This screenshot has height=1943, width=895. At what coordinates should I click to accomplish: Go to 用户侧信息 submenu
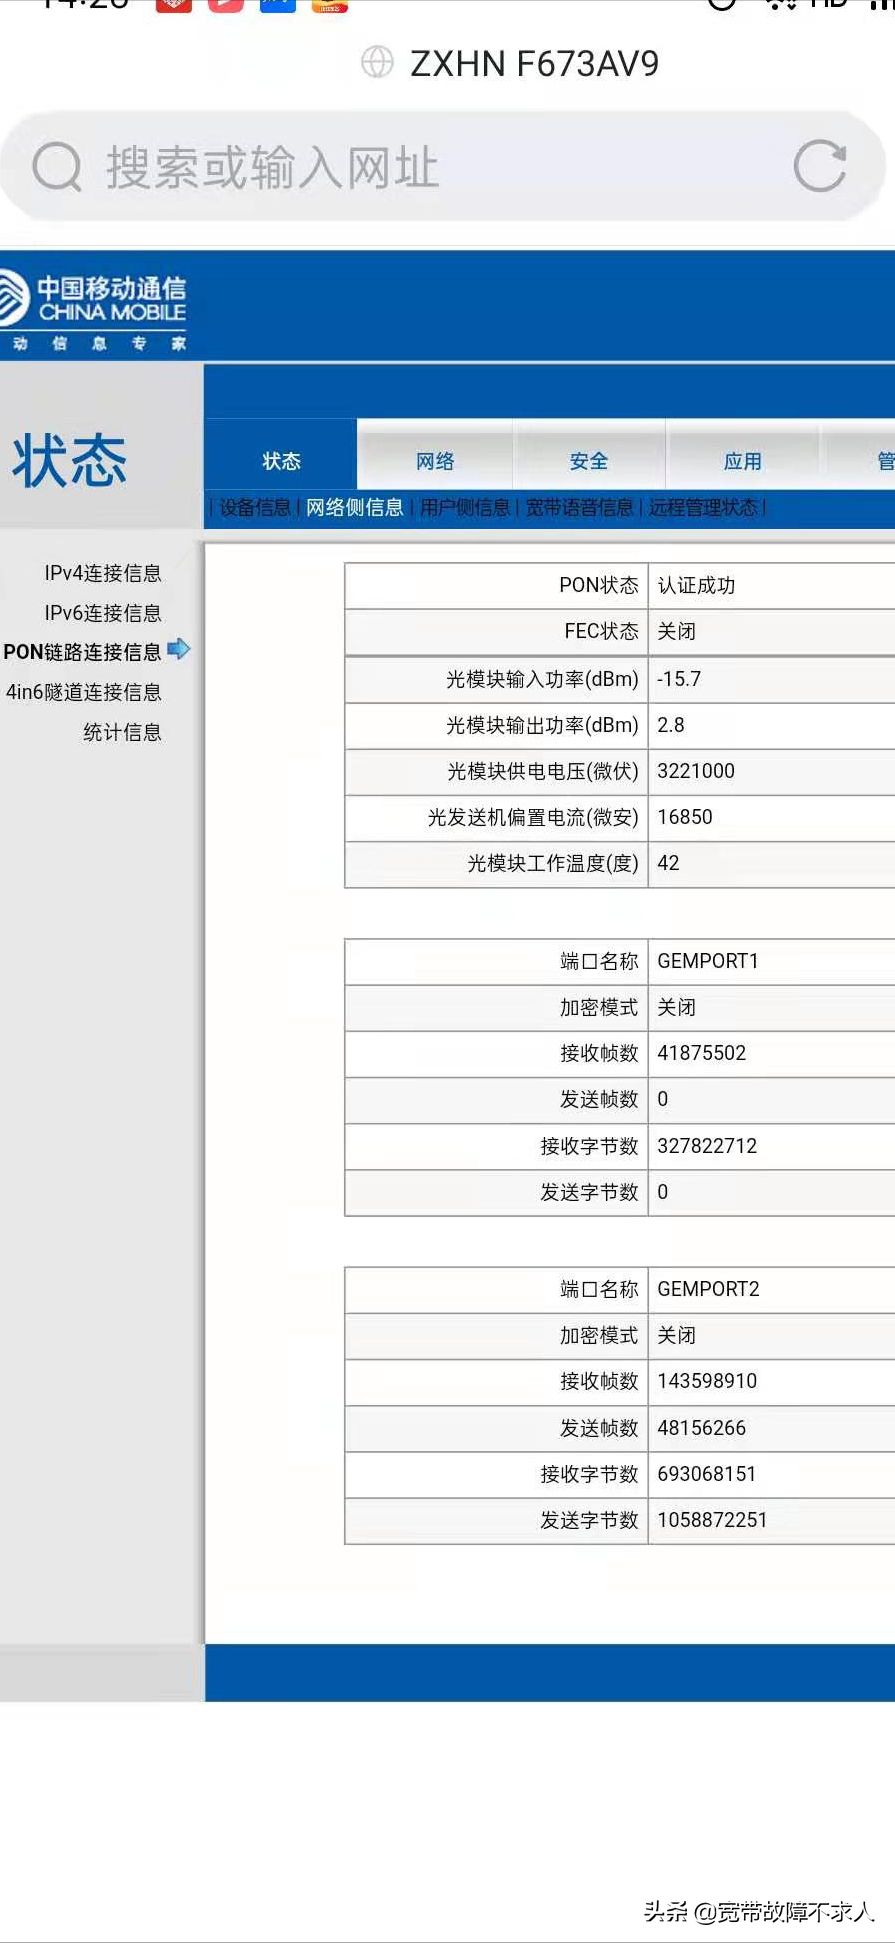465,508
